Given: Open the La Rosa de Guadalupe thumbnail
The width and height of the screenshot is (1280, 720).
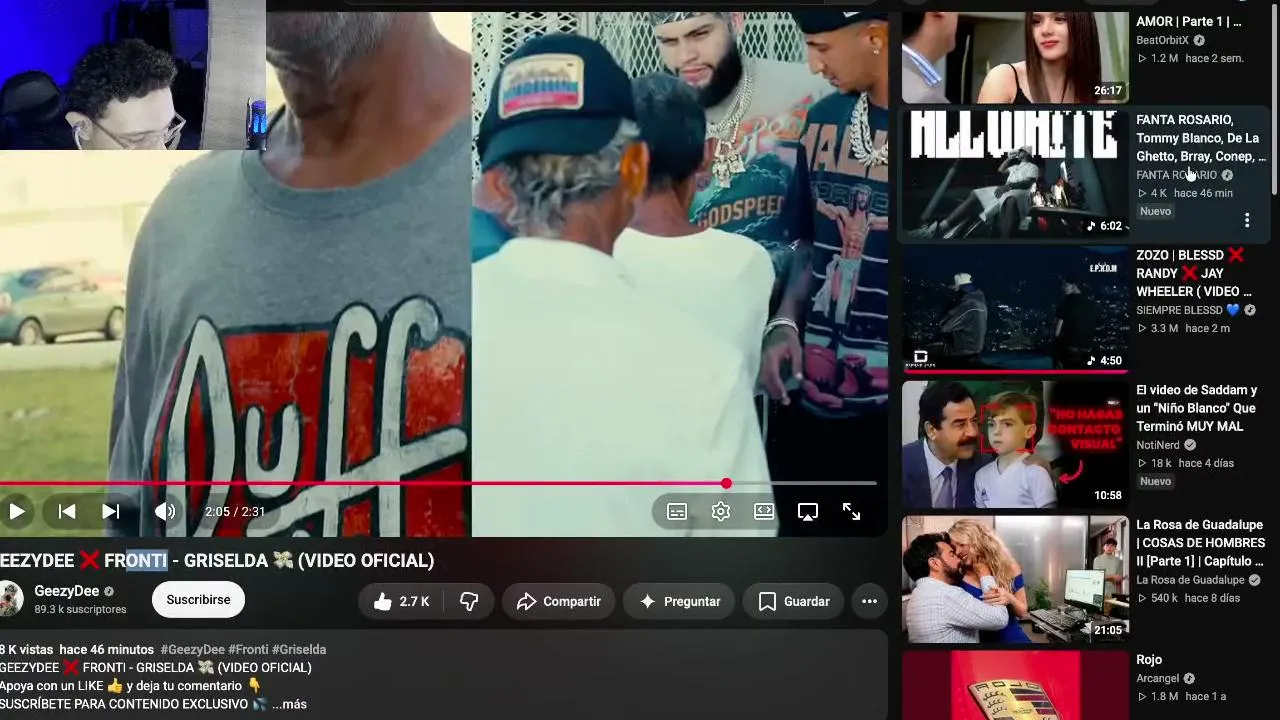Looking at the screenshot, I should click(1015, 579).
